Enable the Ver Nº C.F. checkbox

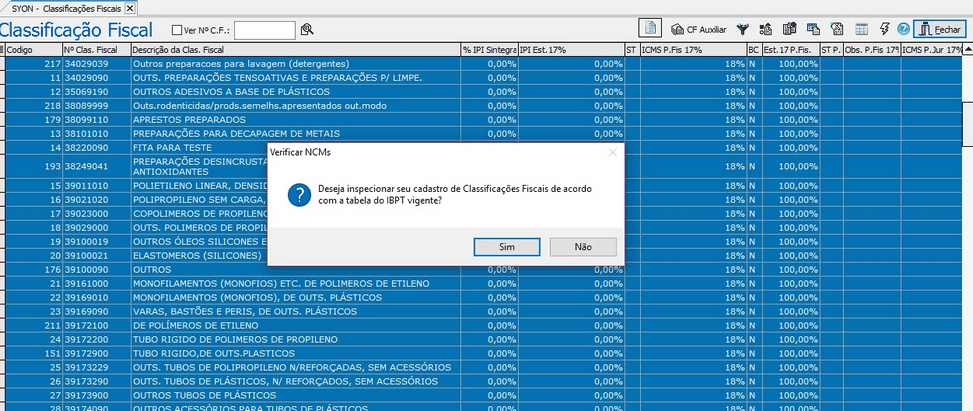click(177, 30)
